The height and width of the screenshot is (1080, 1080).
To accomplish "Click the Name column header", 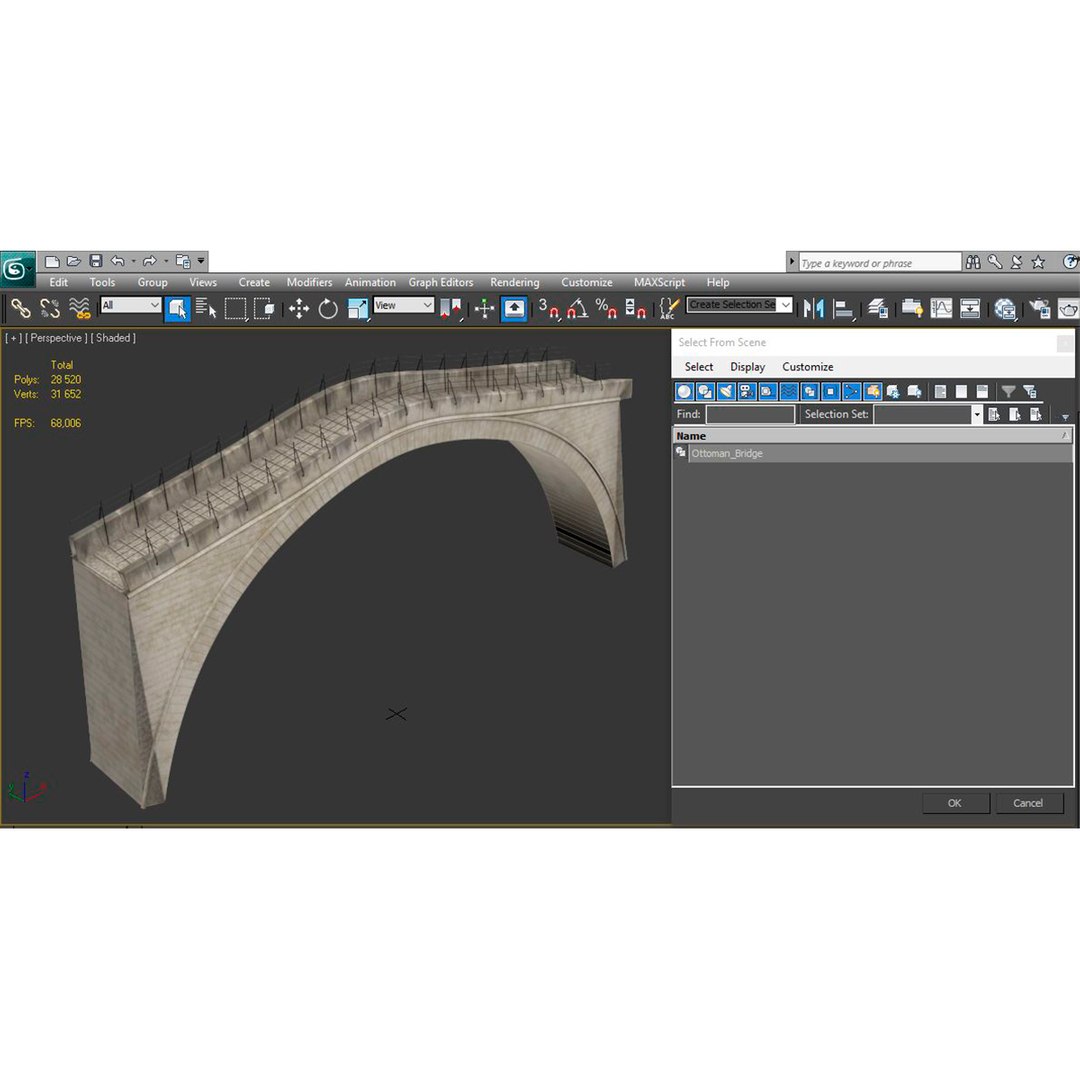I will 872,436.
